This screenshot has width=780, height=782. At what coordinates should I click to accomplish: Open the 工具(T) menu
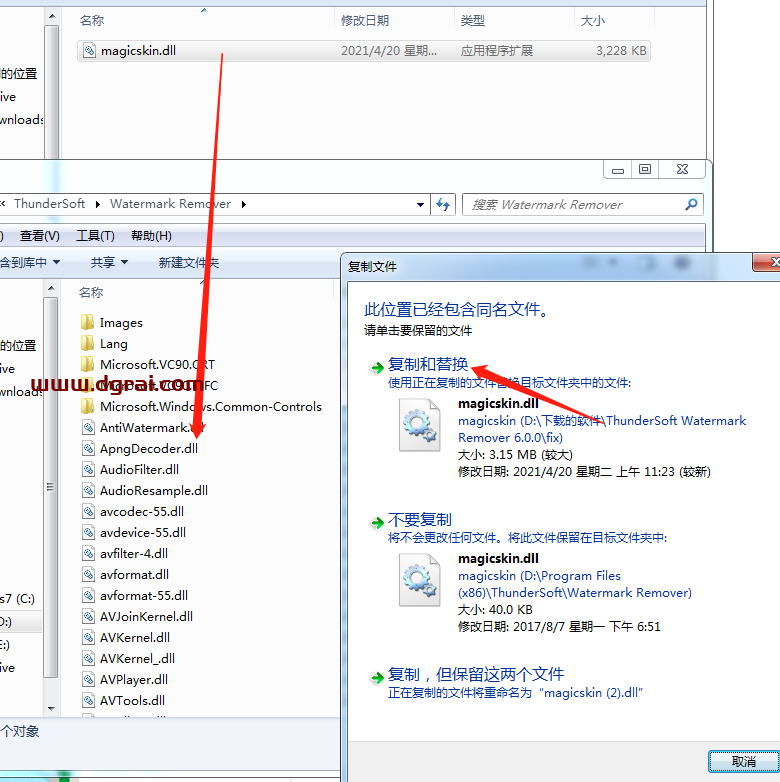pyautogui.click(x=95, y=236)
